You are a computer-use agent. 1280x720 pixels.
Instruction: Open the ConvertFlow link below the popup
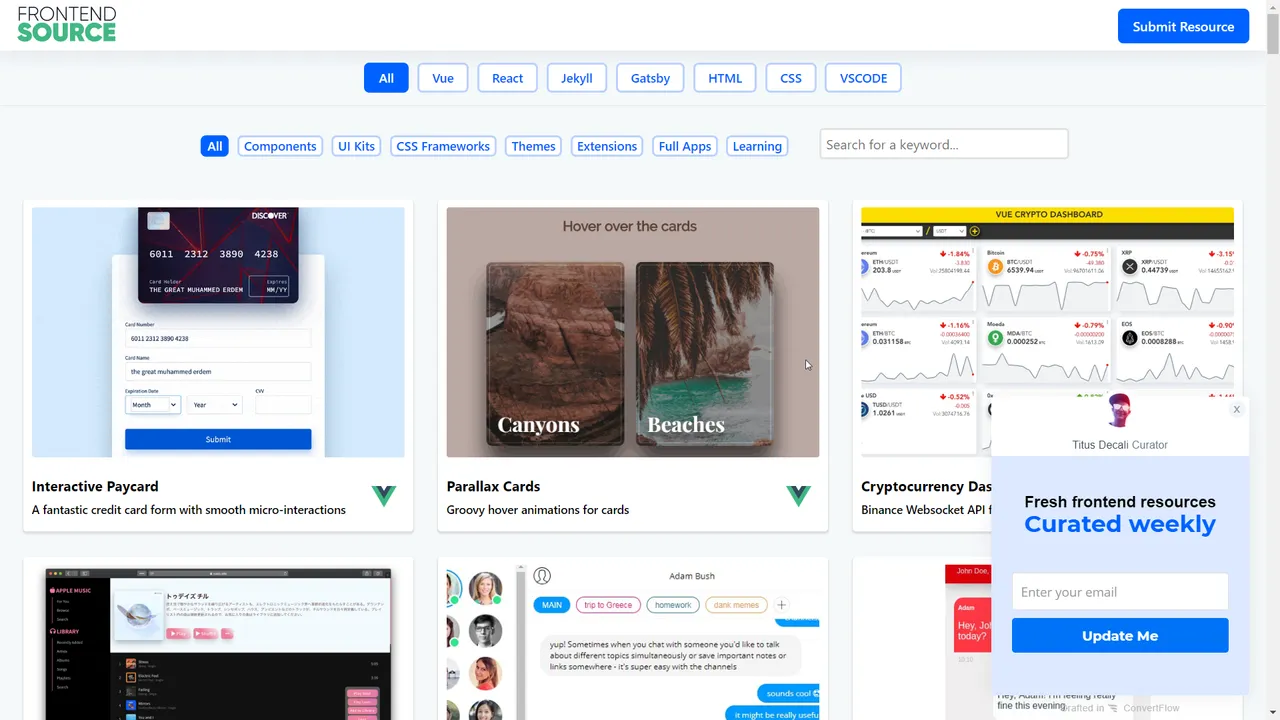(x=1150, y=708)
